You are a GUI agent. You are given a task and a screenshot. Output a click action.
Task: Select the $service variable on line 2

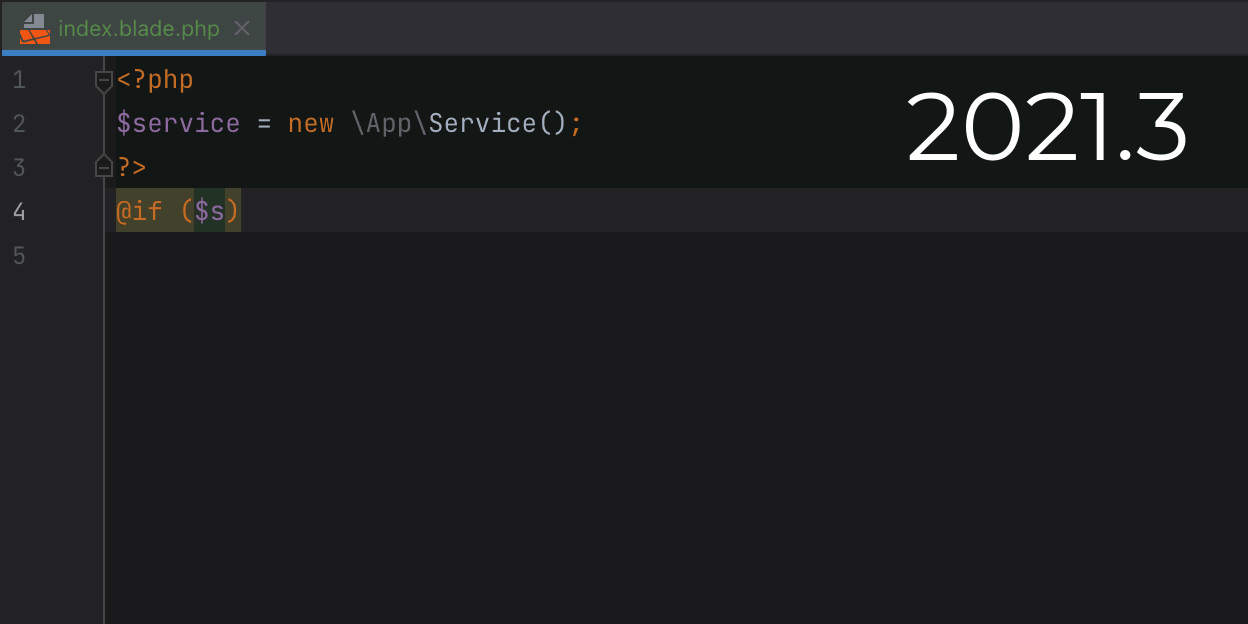point(178,123)
